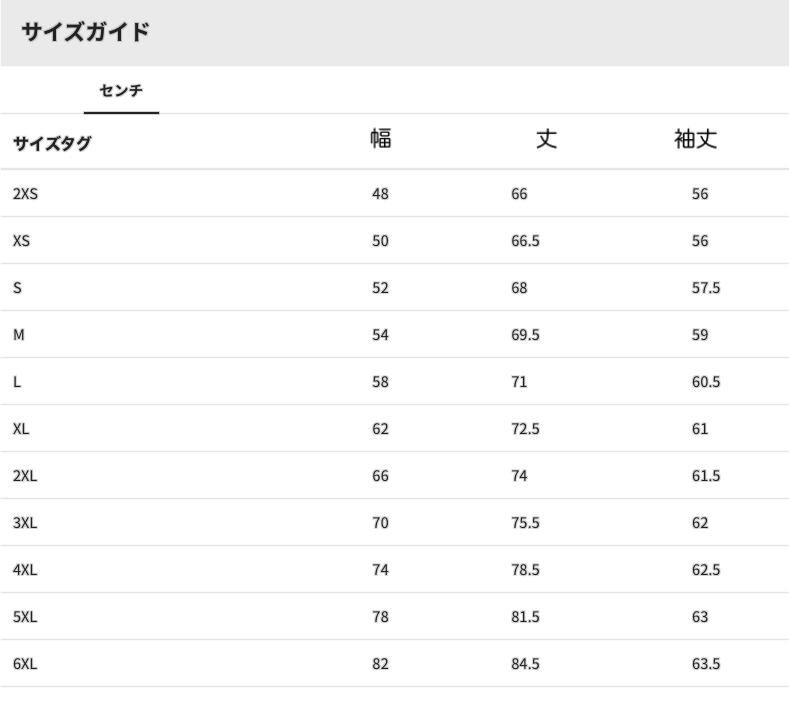Select the XL size row label

coord(21,429)
